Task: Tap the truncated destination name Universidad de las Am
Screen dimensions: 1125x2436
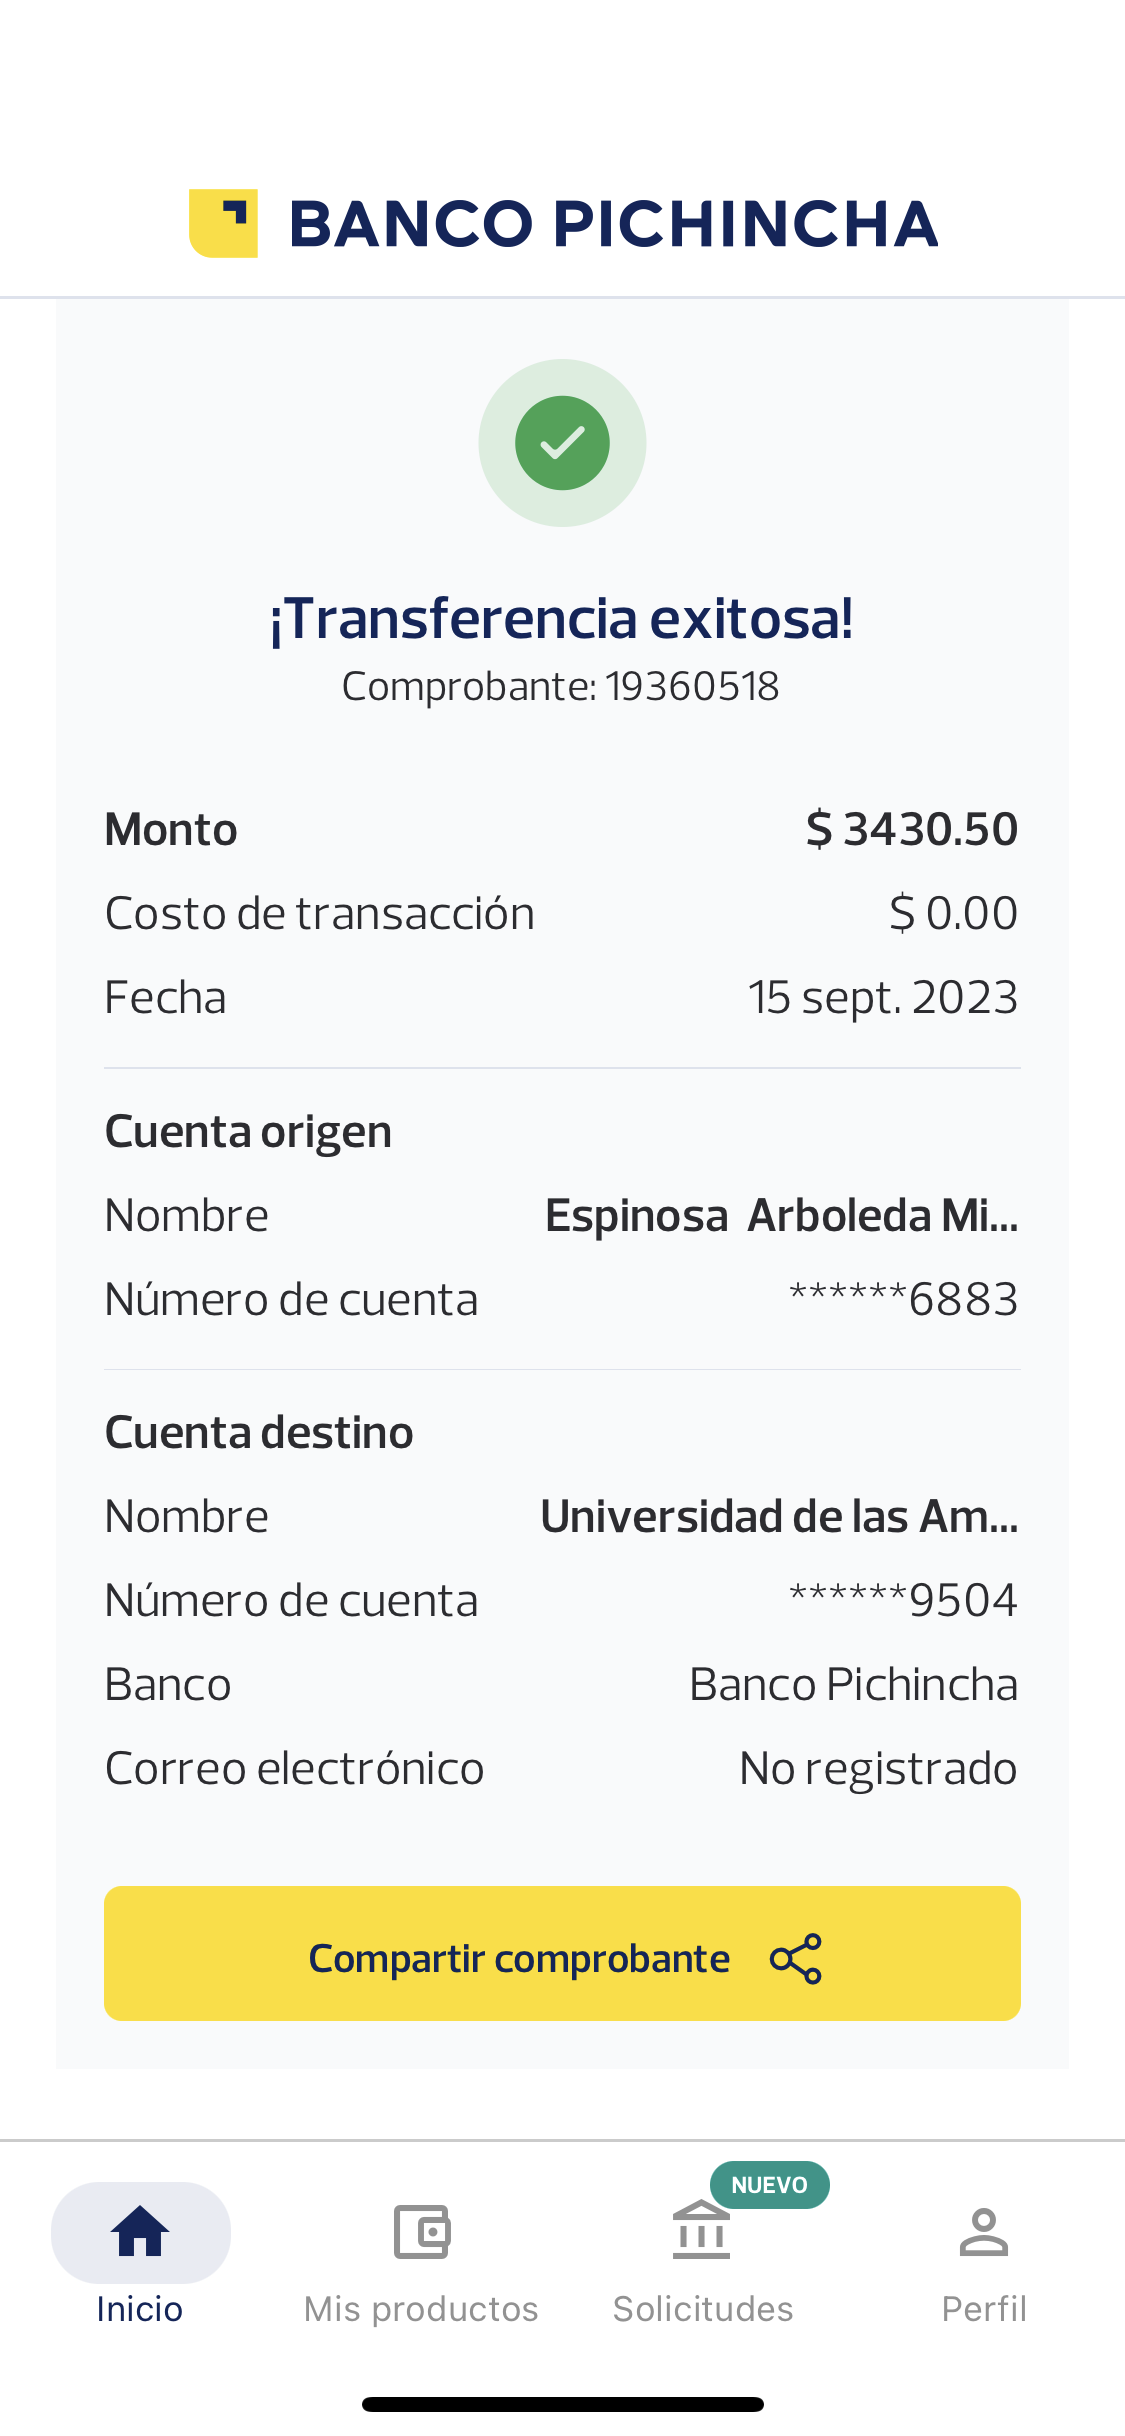Action: point(779,1517)
